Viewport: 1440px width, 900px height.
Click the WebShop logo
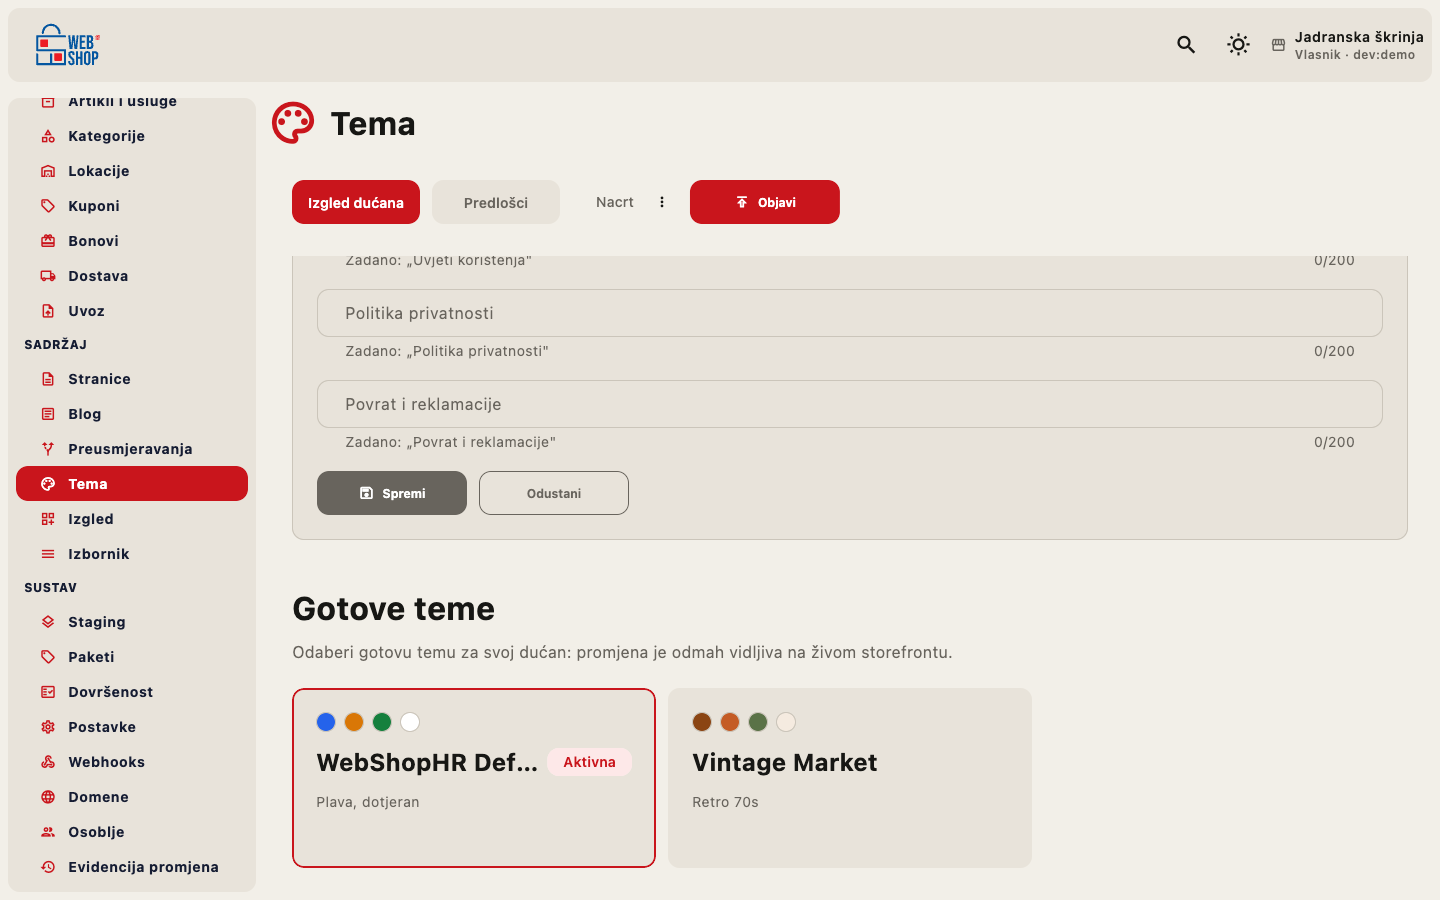67,45
